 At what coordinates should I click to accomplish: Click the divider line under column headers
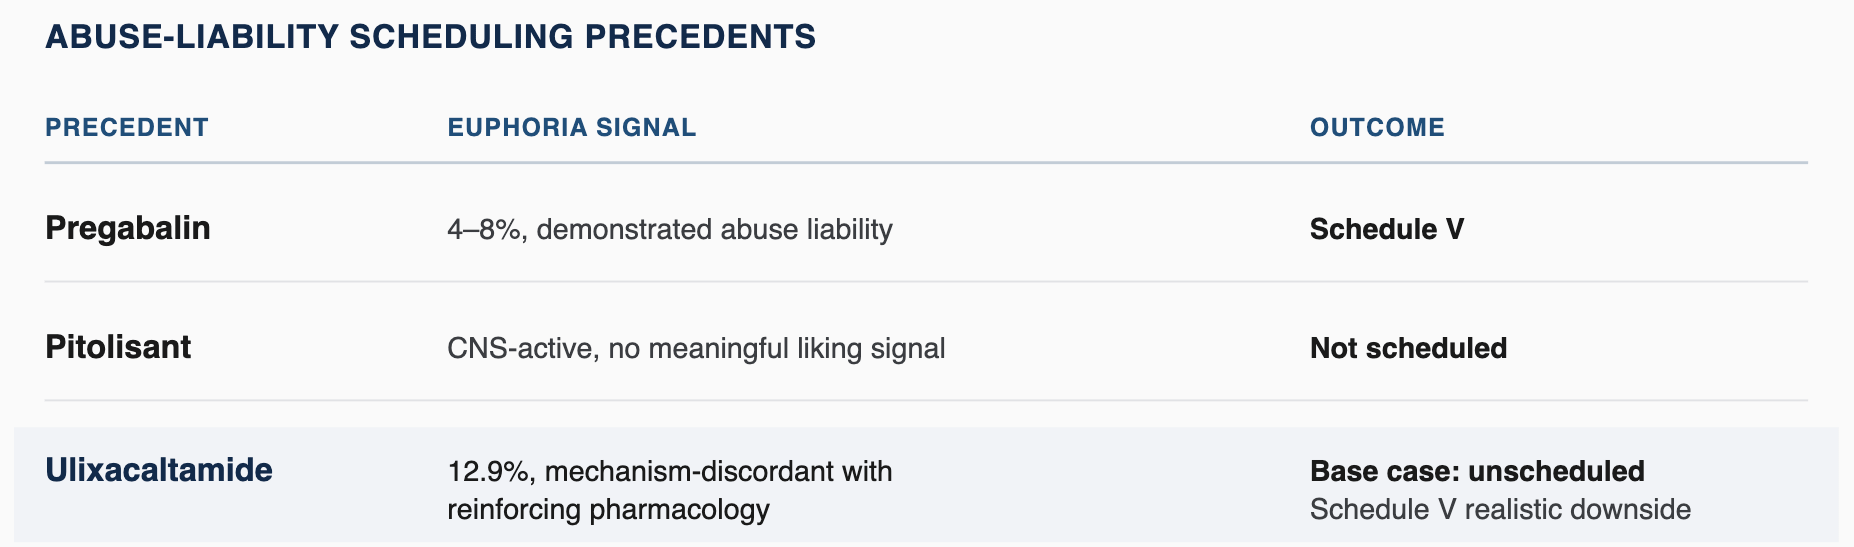point(926,162)
